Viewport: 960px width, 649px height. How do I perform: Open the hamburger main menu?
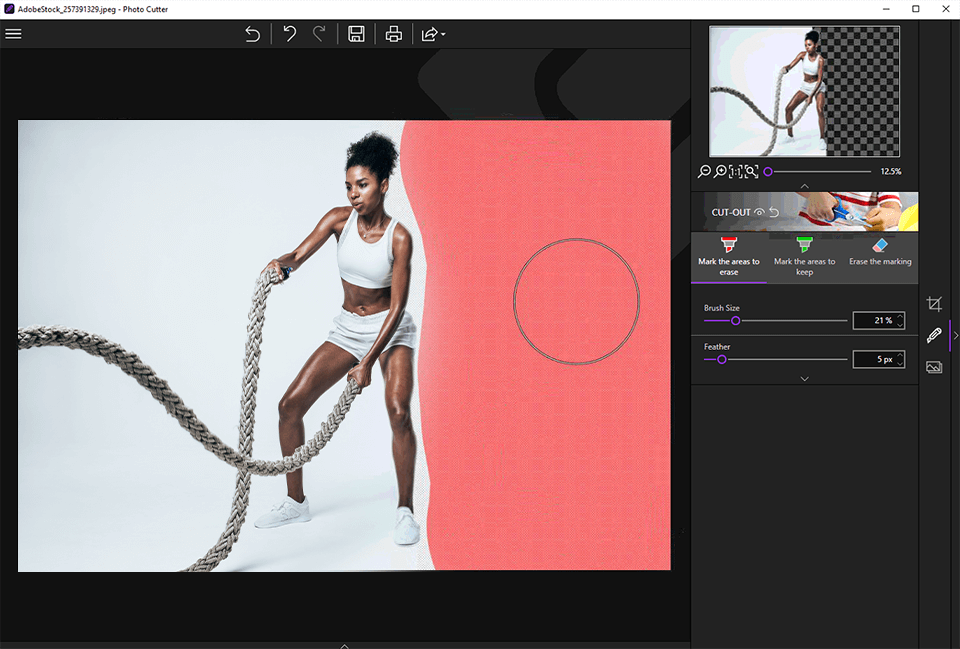click(14, 34)
